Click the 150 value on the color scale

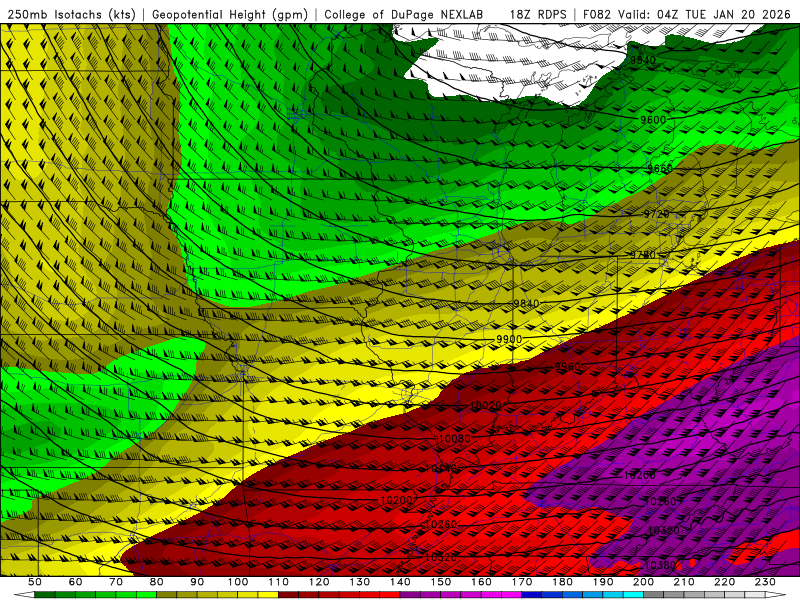click(x=441, y=582)
